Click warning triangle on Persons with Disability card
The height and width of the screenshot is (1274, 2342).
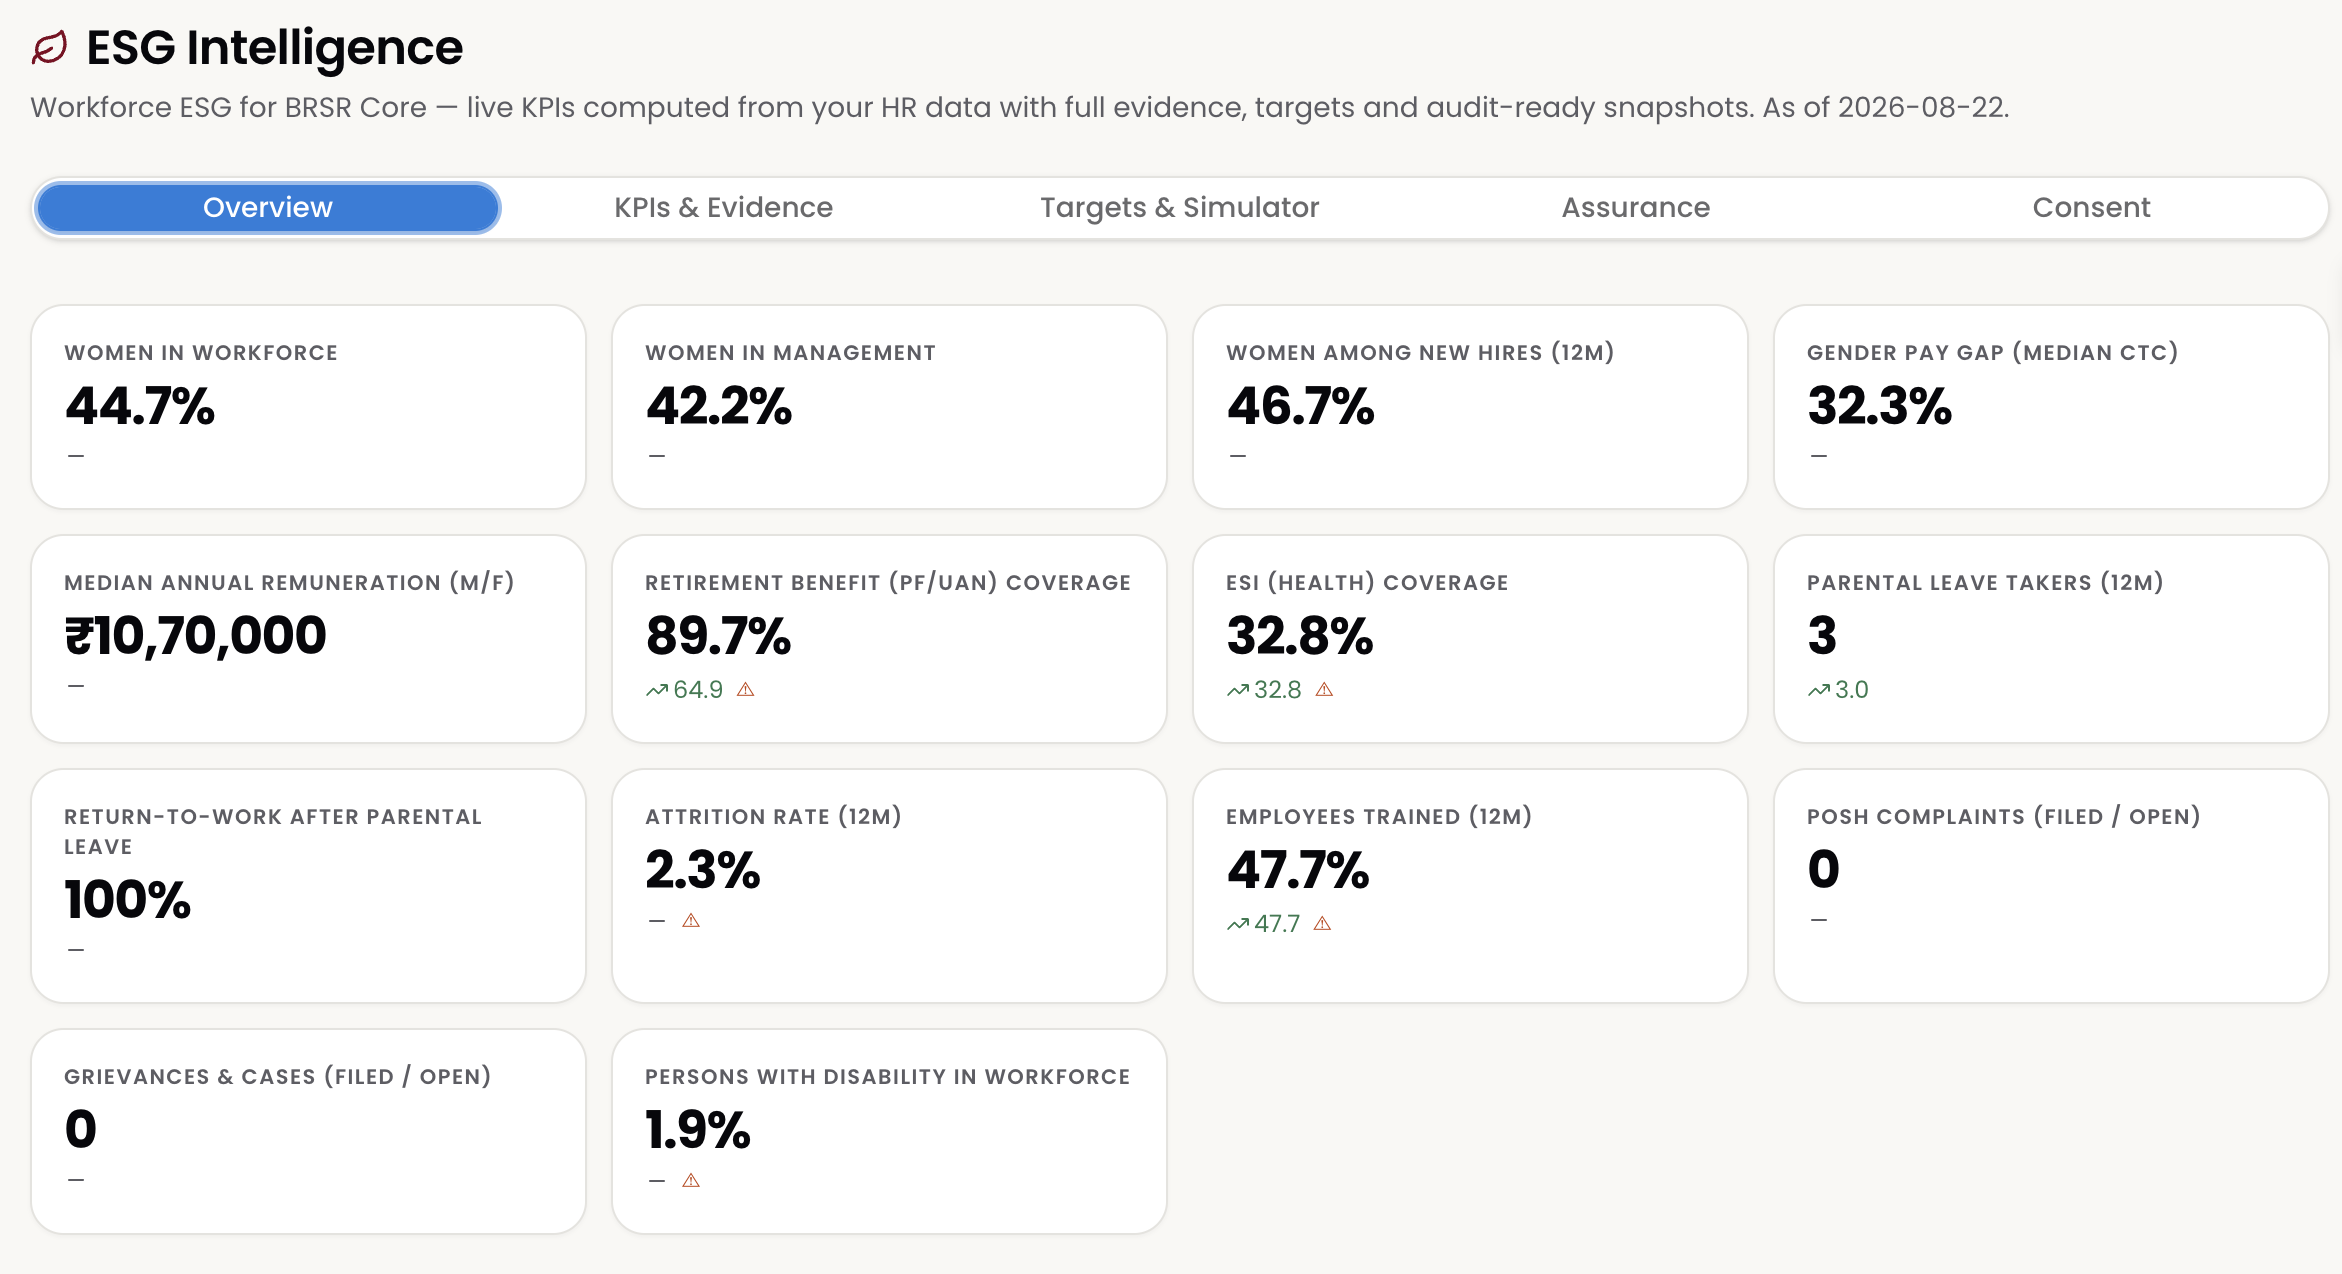pos(691,1181)
